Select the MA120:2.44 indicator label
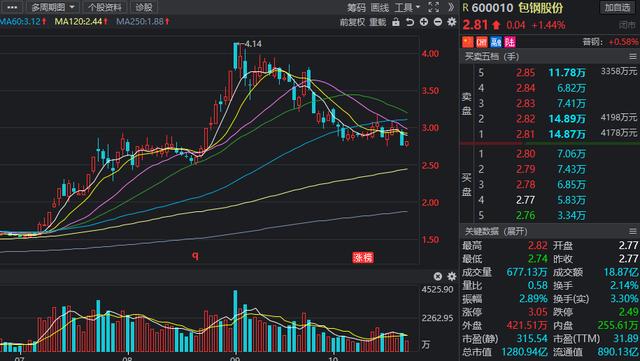640x361 pixels. [81, 21]
